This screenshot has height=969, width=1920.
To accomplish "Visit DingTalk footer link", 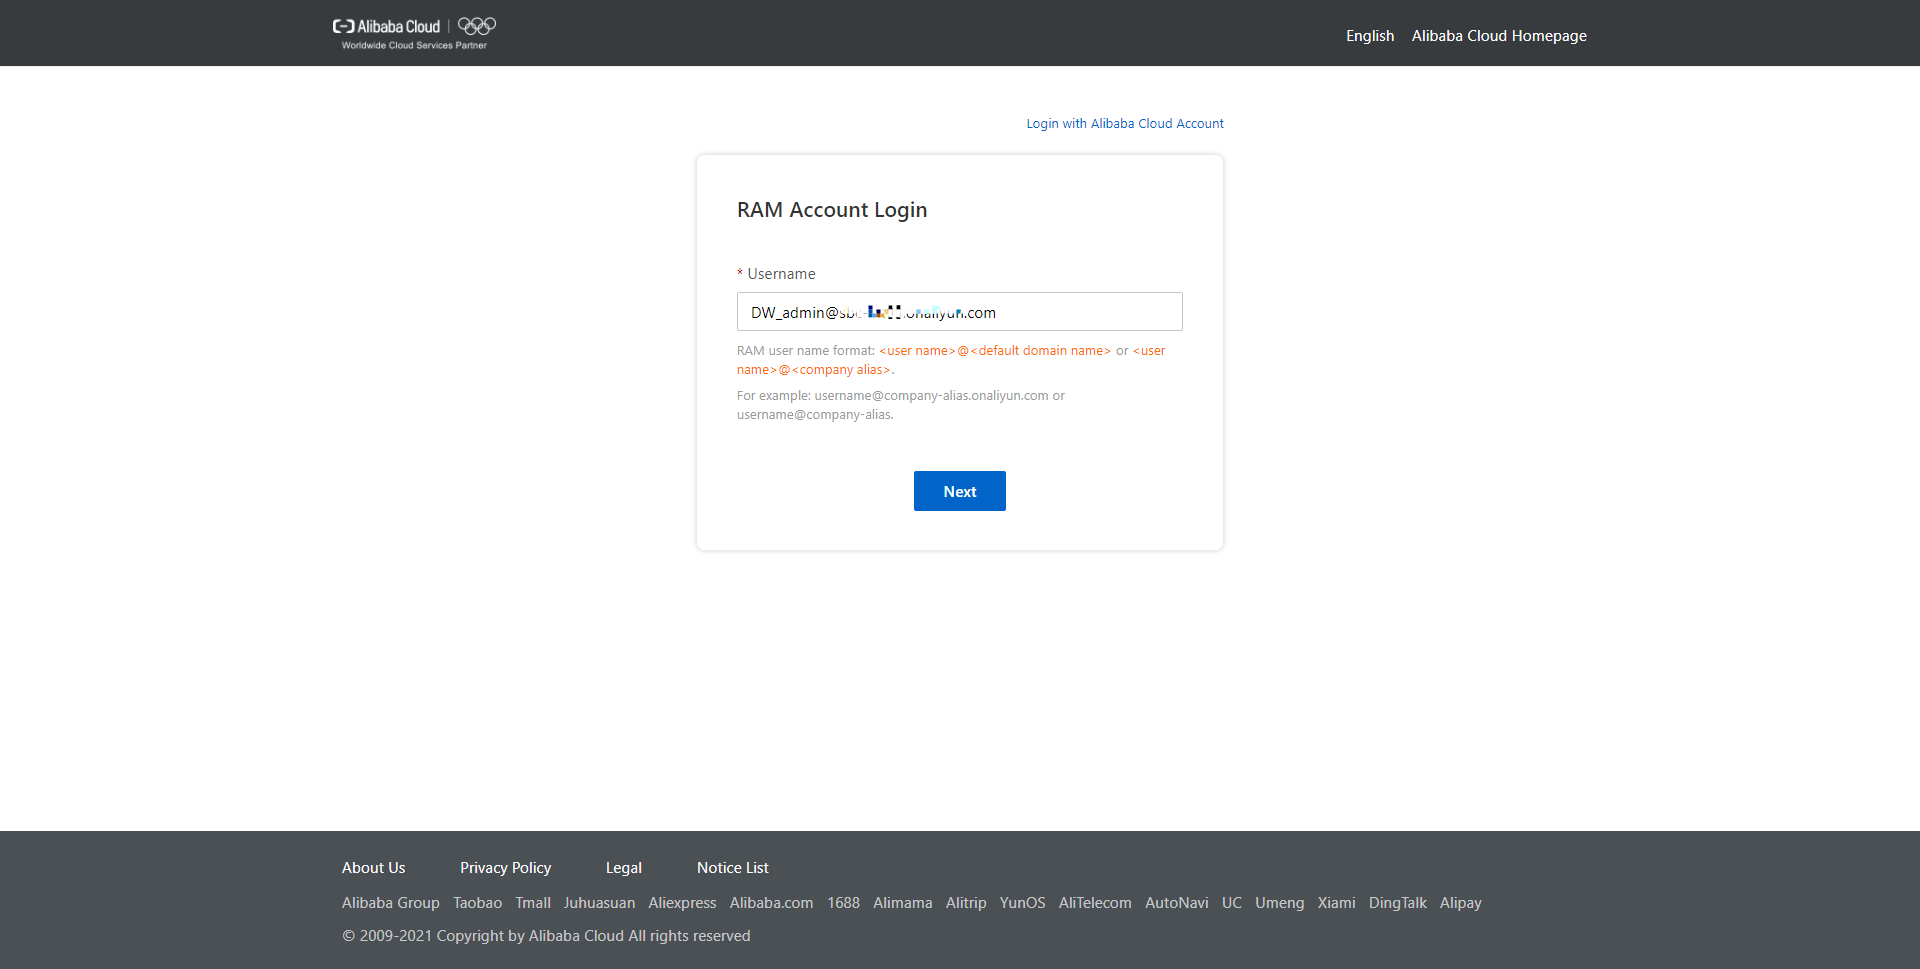I will coord(1398,903).
